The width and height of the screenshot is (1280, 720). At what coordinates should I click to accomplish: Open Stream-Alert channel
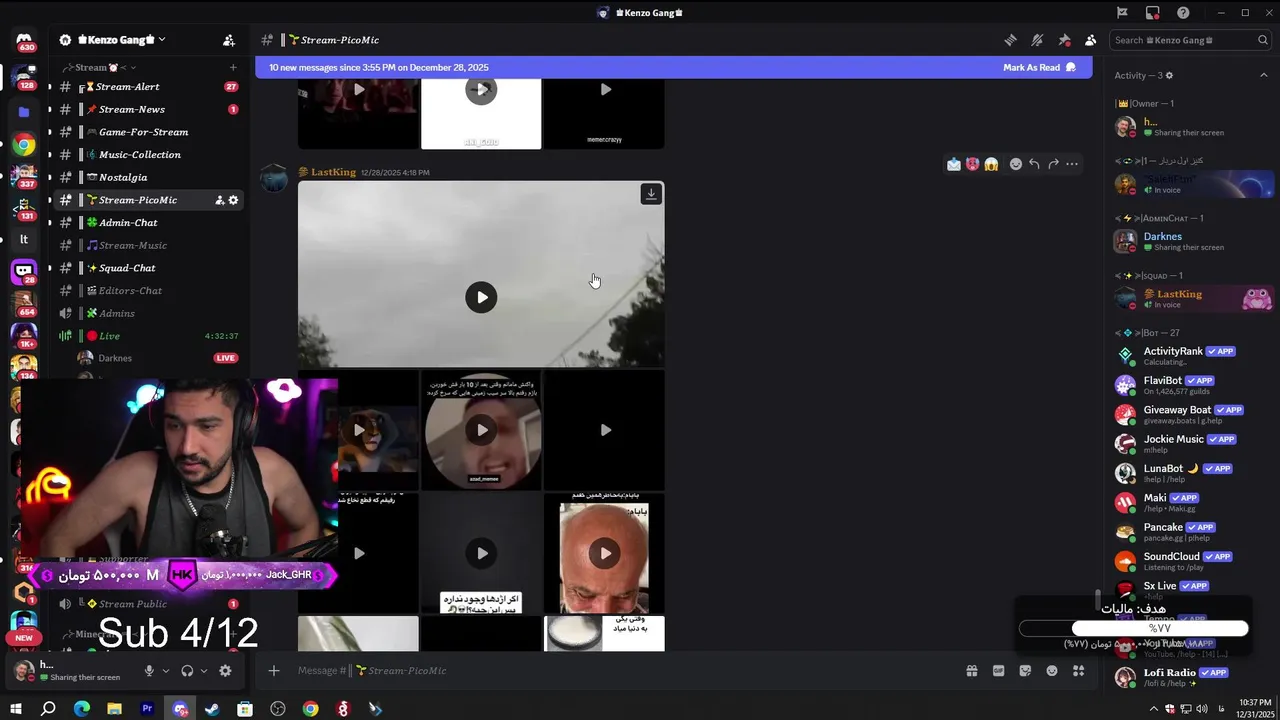[x=148, y=87]
